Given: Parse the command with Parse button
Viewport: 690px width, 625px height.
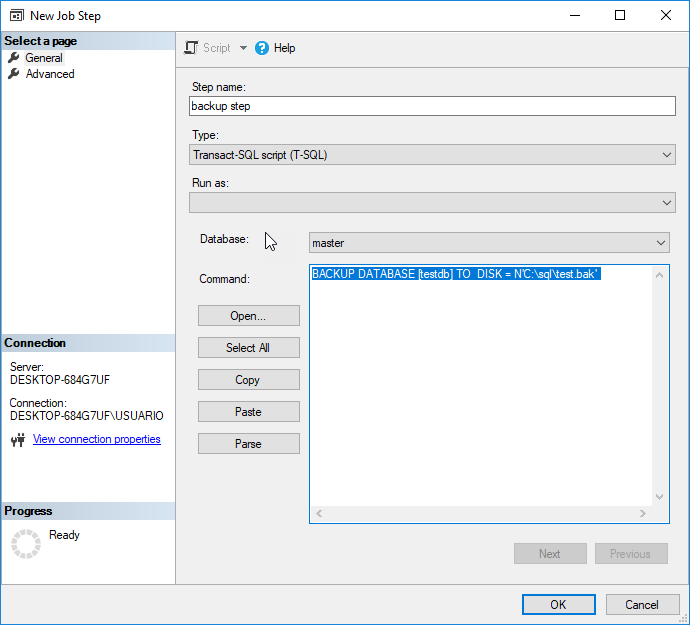Looking at the screenshot, I should pyautogui.click(x=248, y=444).
